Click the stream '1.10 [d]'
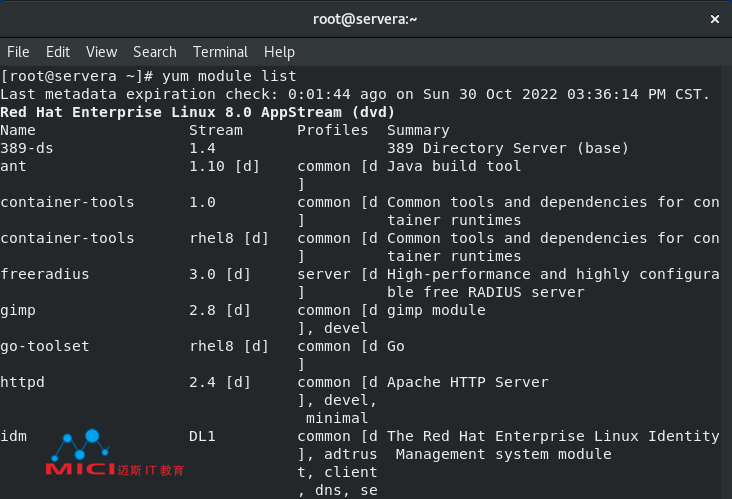Viewport: 732px width, 499px height. click(x=224, y=167)
